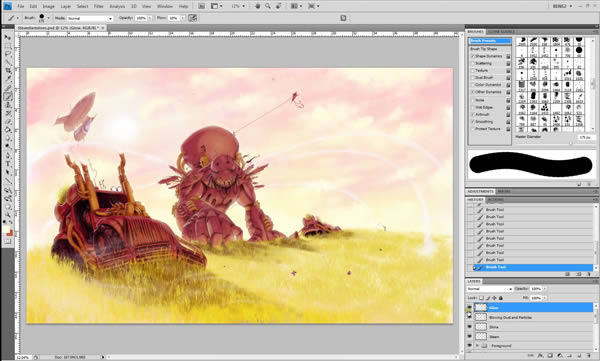Open the brush preset picker dropdown
Image resolution: width=600 pixels, height=361 pixels.
tap(48, 18)
